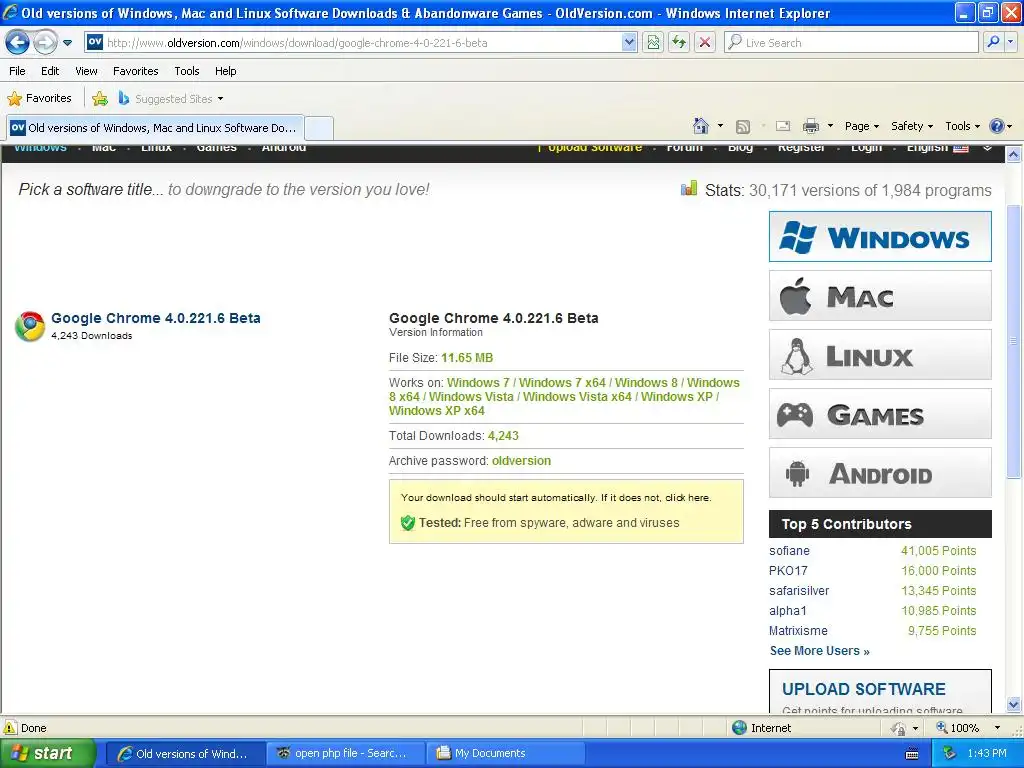The image size is (1024, 768).
Task: Open the Edit menu
Action: pos(50,71)
